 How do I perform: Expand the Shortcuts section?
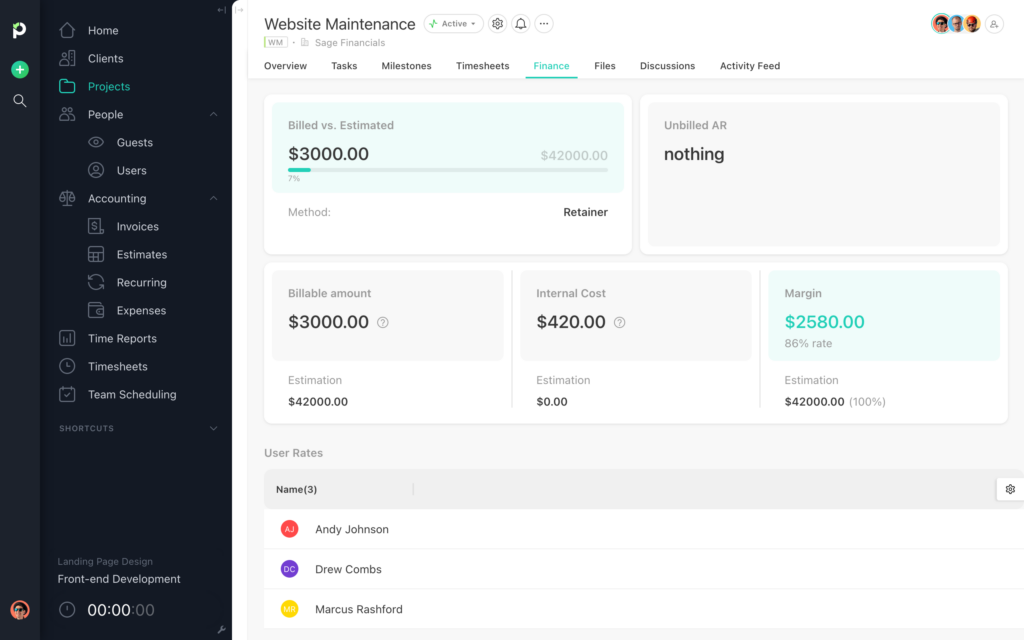[x=213, y=428]
